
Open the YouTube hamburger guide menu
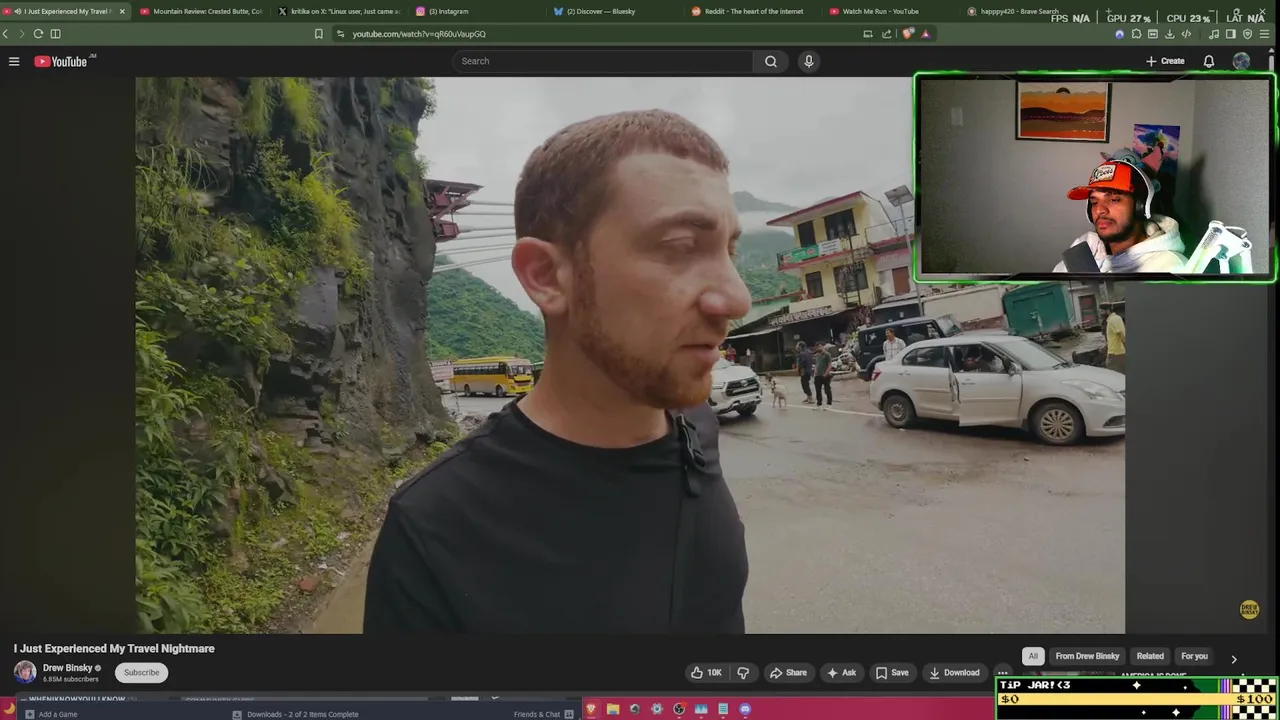pyautogui.click(x=14, y=61)
